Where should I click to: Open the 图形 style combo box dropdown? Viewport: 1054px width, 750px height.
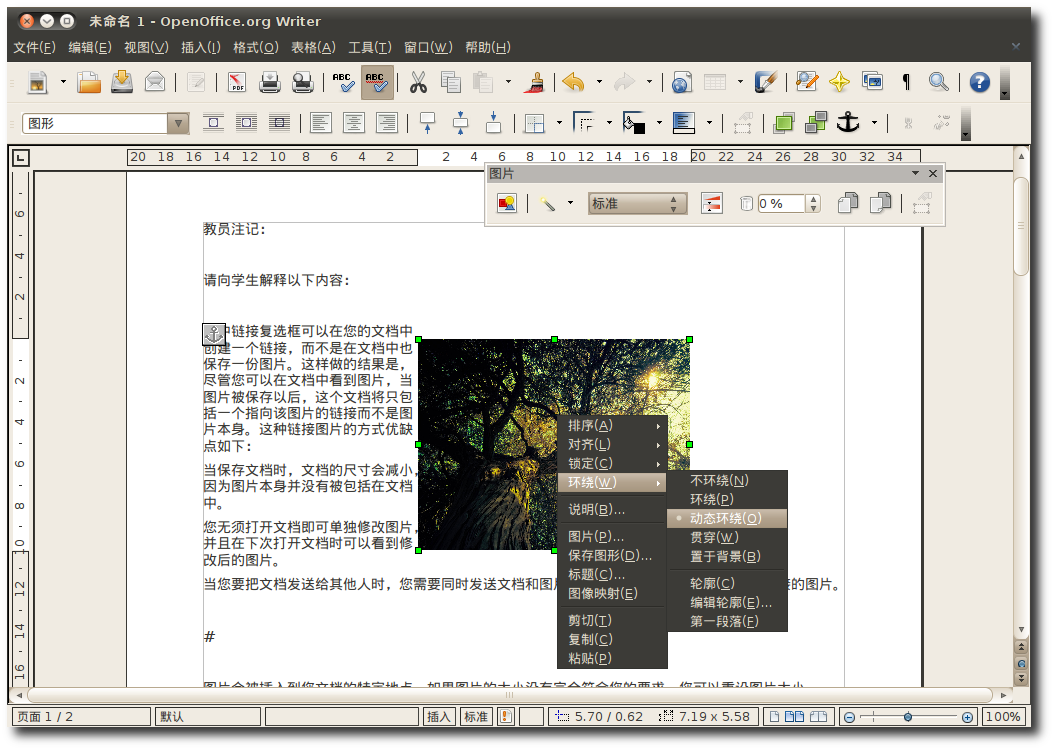tap(178, 123)
